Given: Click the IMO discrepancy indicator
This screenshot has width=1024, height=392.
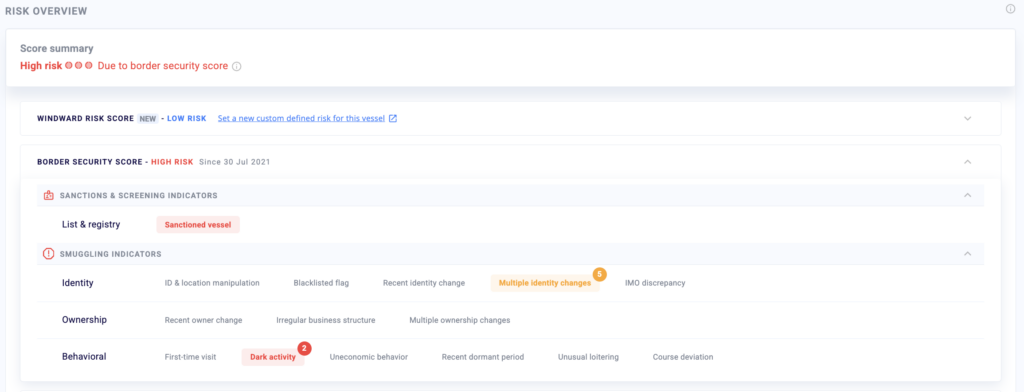Looking at the screenshot, I should [x=655, y=283].
